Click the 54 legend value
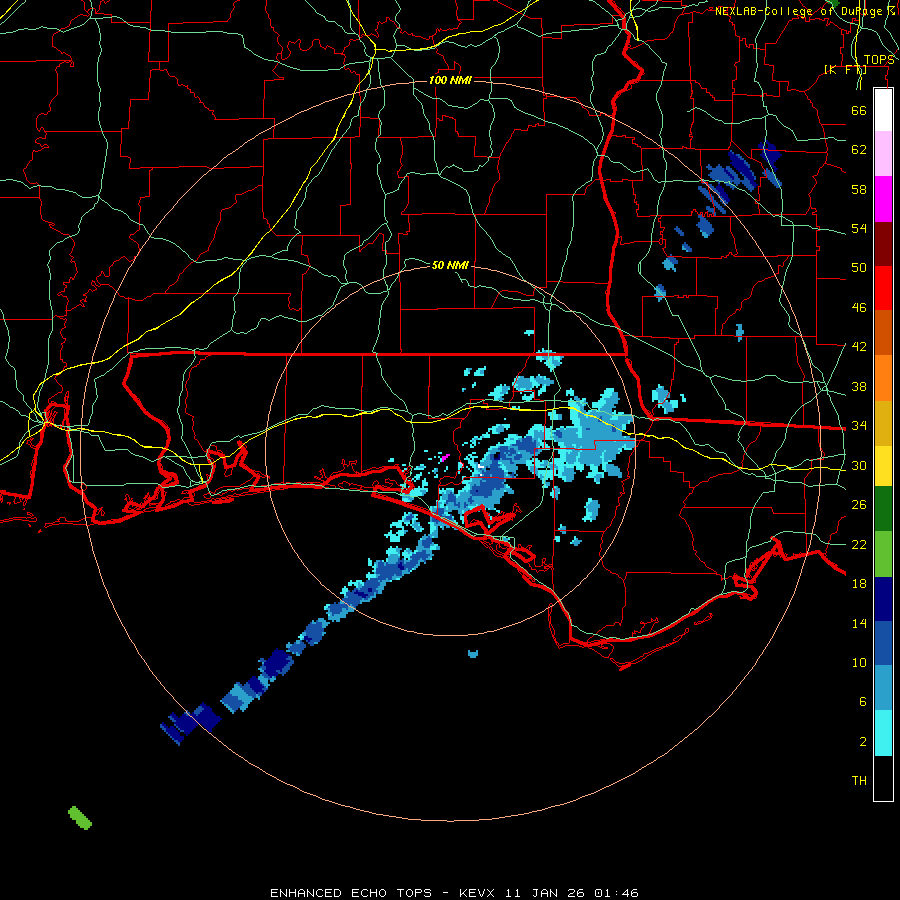 coord(859,228)
